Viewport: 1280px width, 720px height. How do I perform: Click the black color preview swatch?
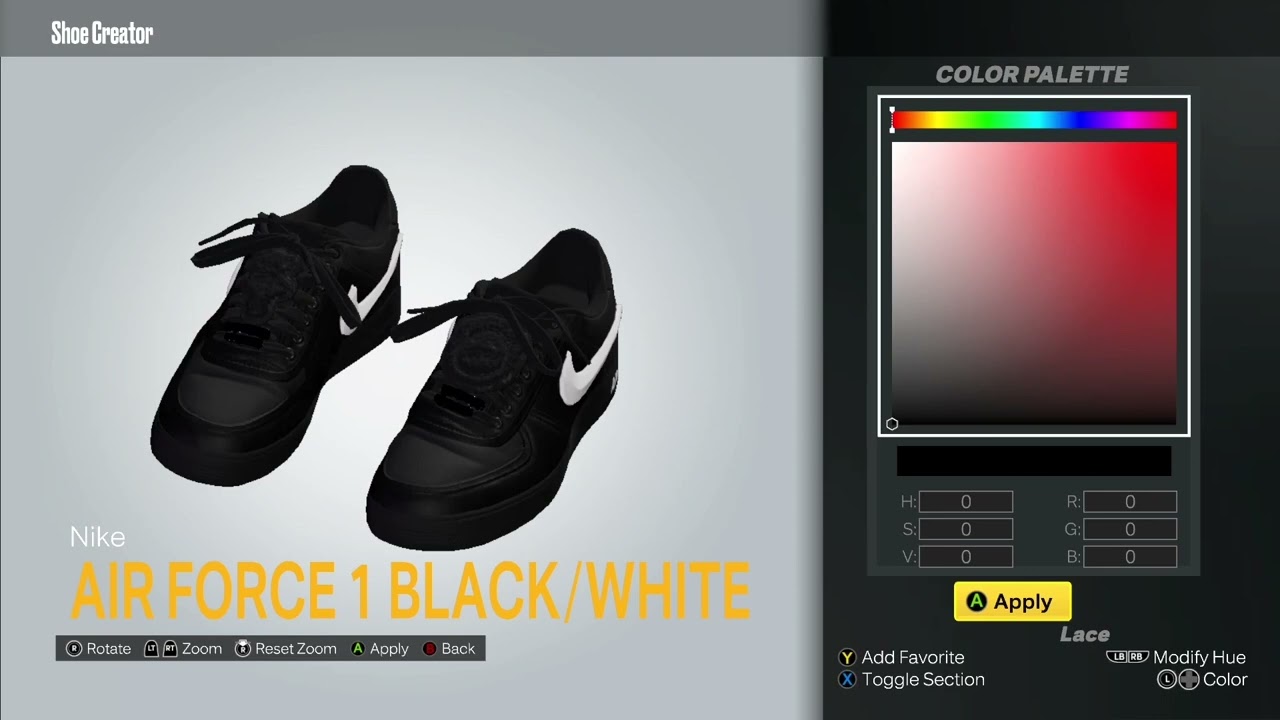(1034, 461)
